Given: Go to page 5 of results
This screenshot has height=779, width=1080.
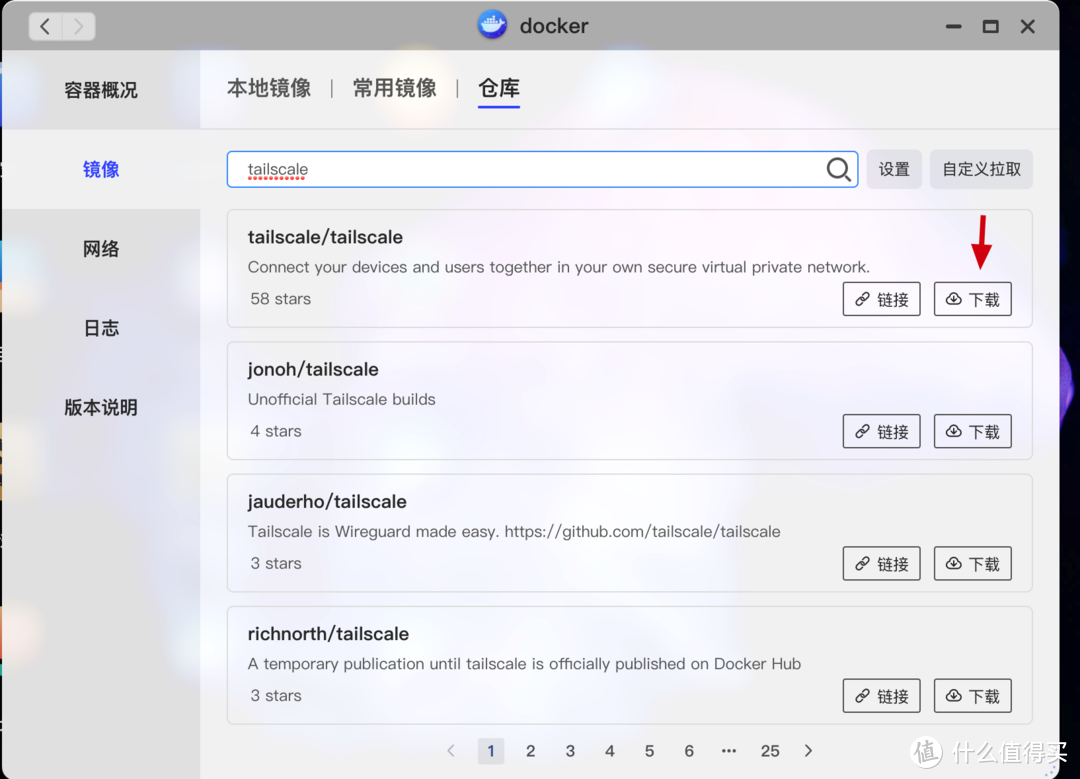Looking at the screenshot, I should click(x=650, y=751).
